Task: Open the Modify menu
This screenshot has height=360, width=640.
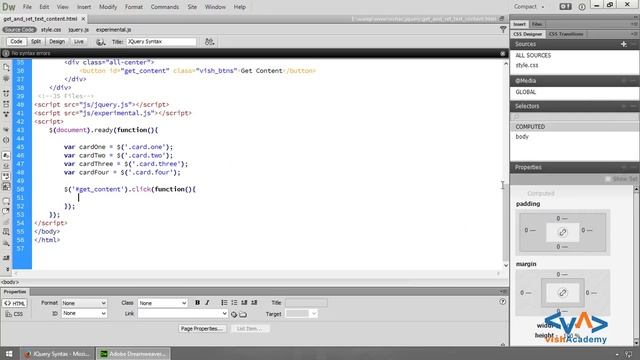Action: (x=108, y=7)
